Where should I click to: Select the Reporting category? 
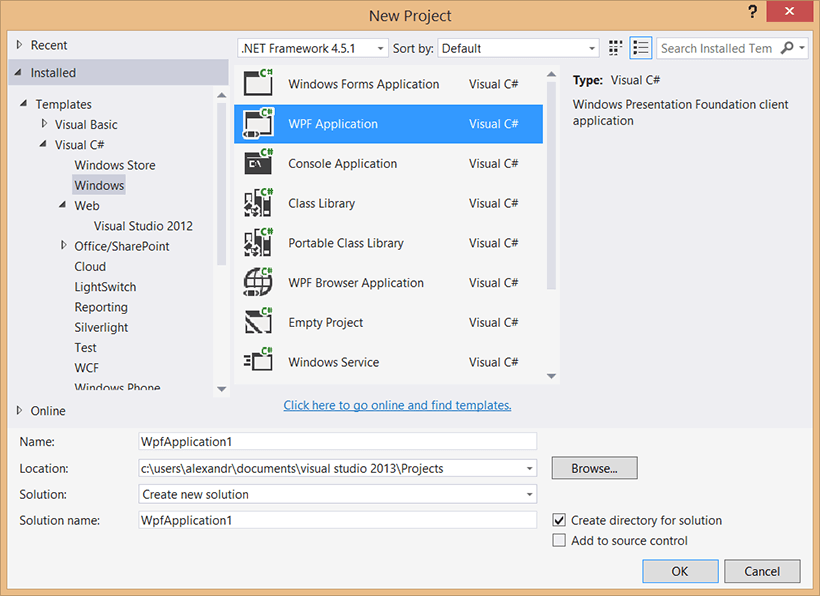101,307
